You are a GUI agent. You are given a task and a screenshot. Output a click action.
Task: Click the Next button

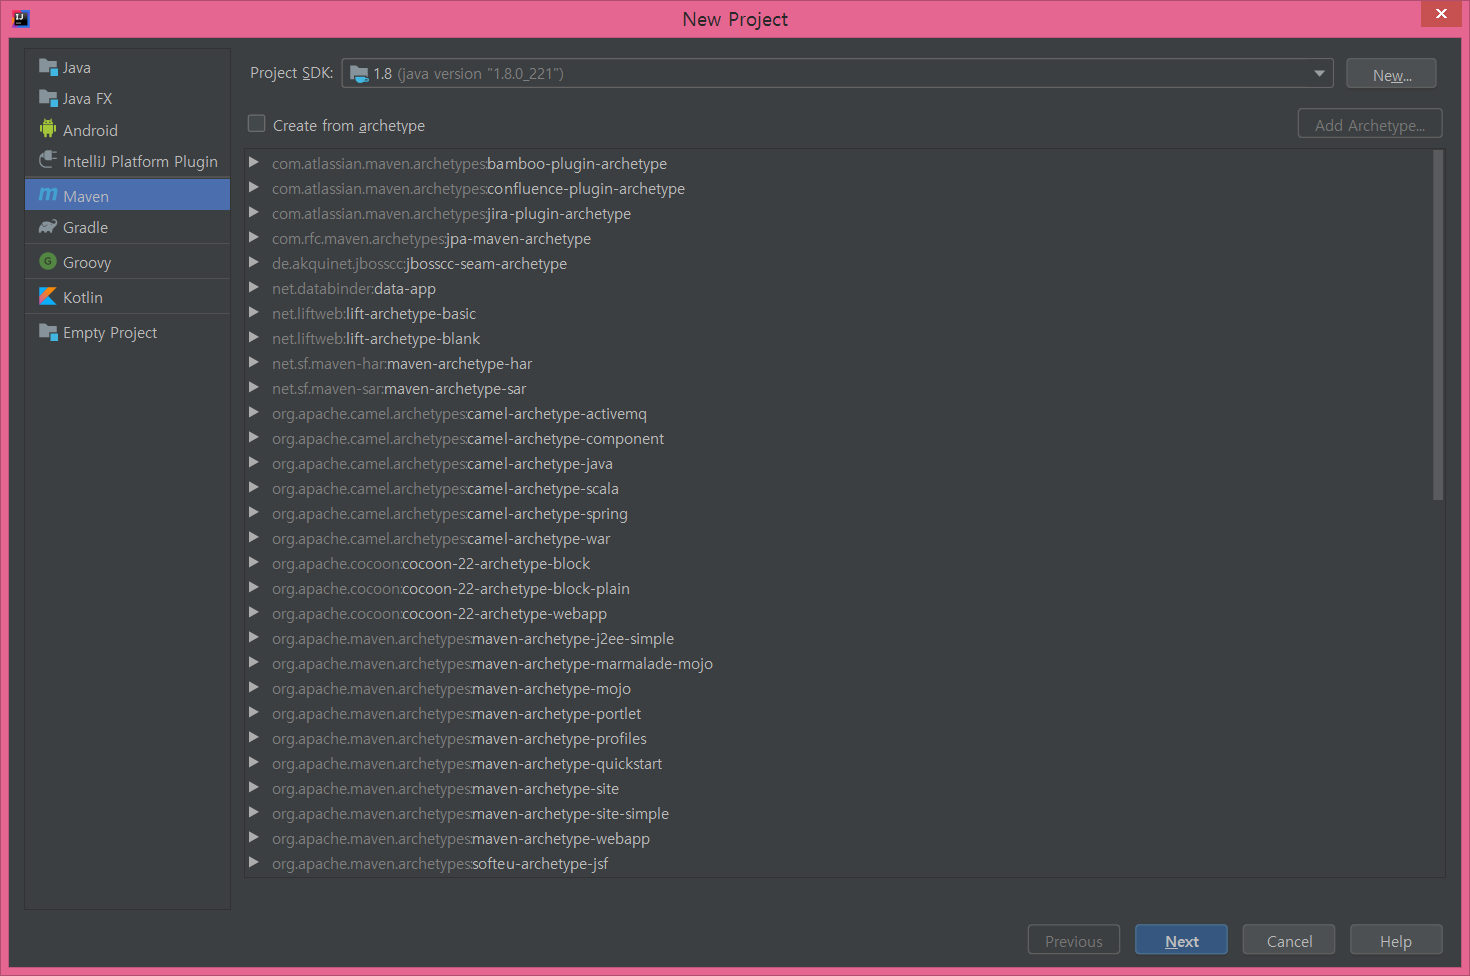(x=1181, y=940)
